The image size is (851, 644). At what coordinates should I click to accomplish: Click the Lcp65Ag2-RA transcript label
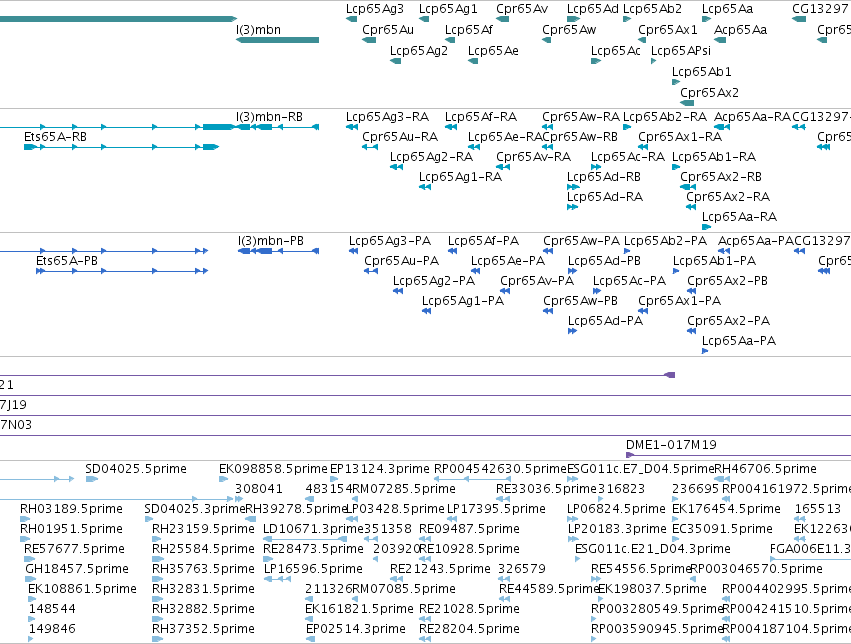(x=431, y=157)
